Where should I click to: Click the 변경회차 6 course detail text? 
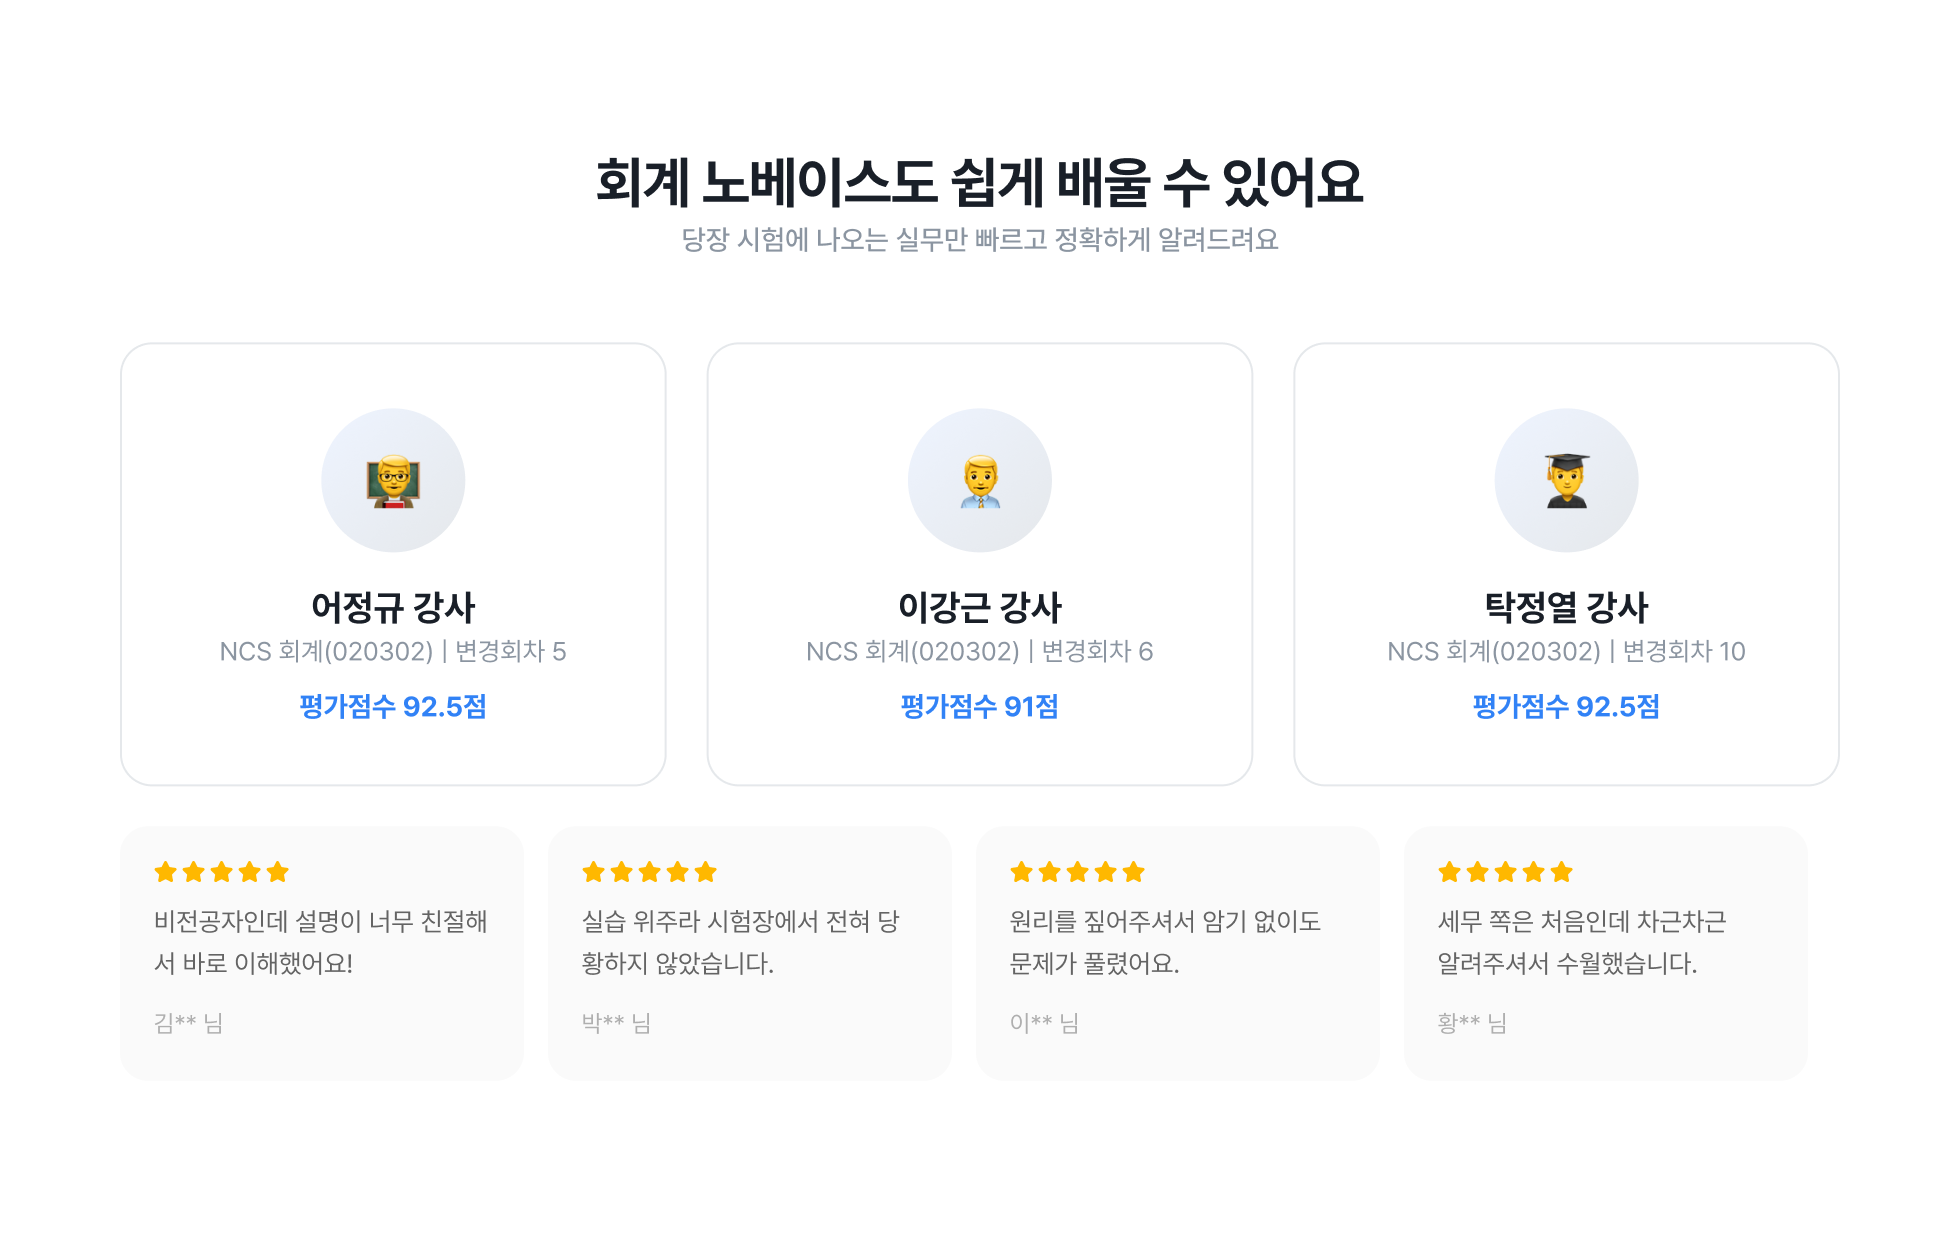point(1098,652)
